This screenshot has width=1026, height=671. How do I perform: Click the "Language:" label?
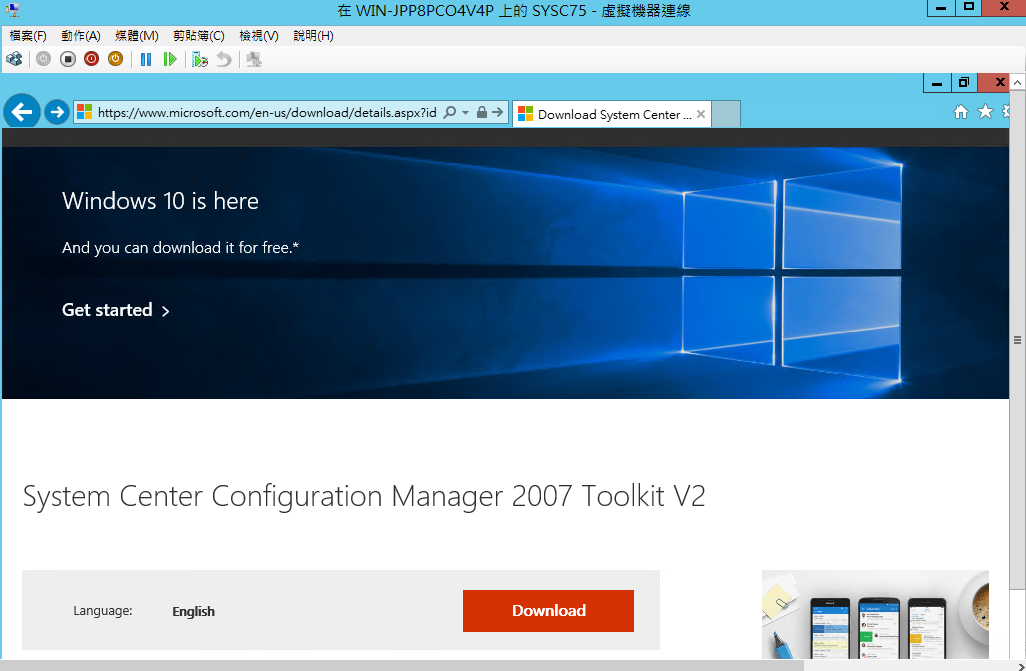[x=103, y=611]
